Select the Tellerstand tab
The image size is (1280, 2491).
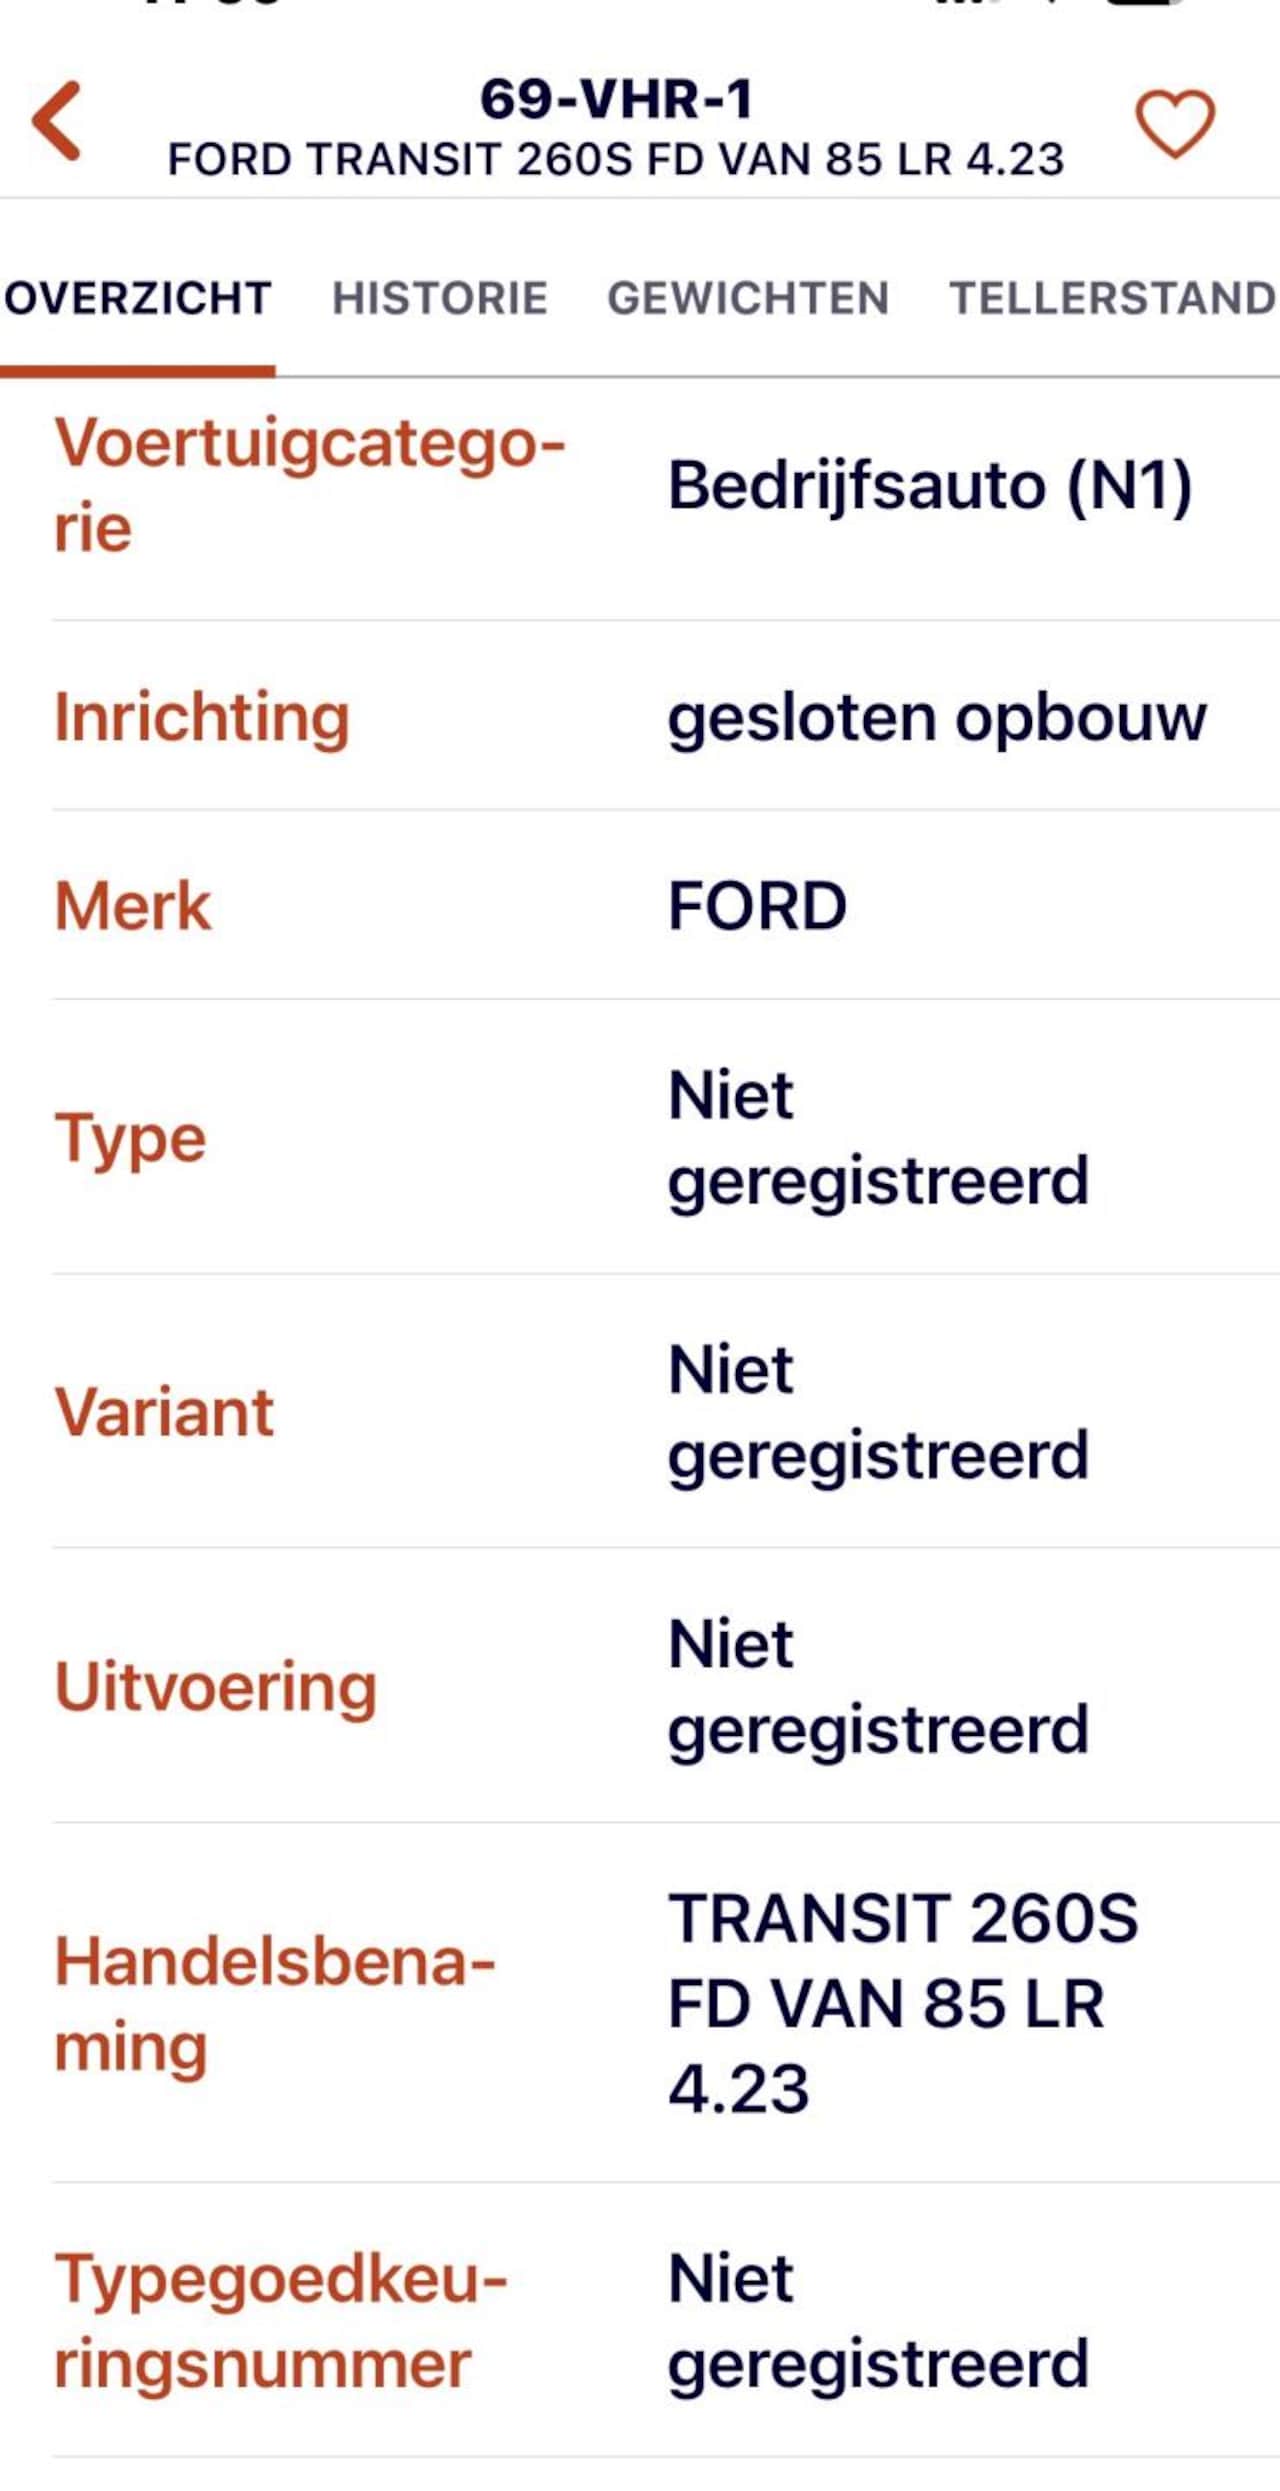pos(1112,298)
